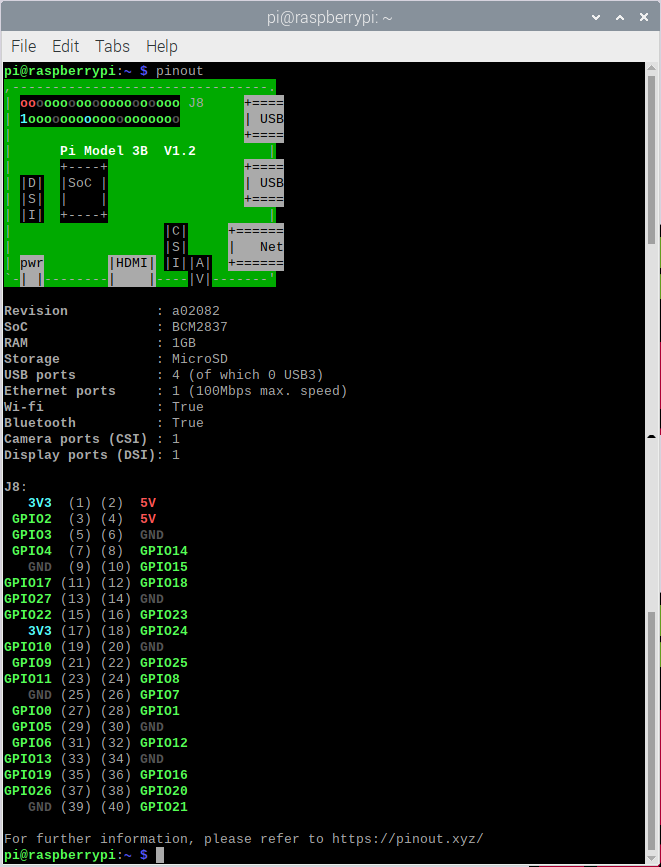Click the SoC box in board diagram
Image resolution: width=661 pixels, height=867 pixels.
pyautogui.click(x=84, y=191)
